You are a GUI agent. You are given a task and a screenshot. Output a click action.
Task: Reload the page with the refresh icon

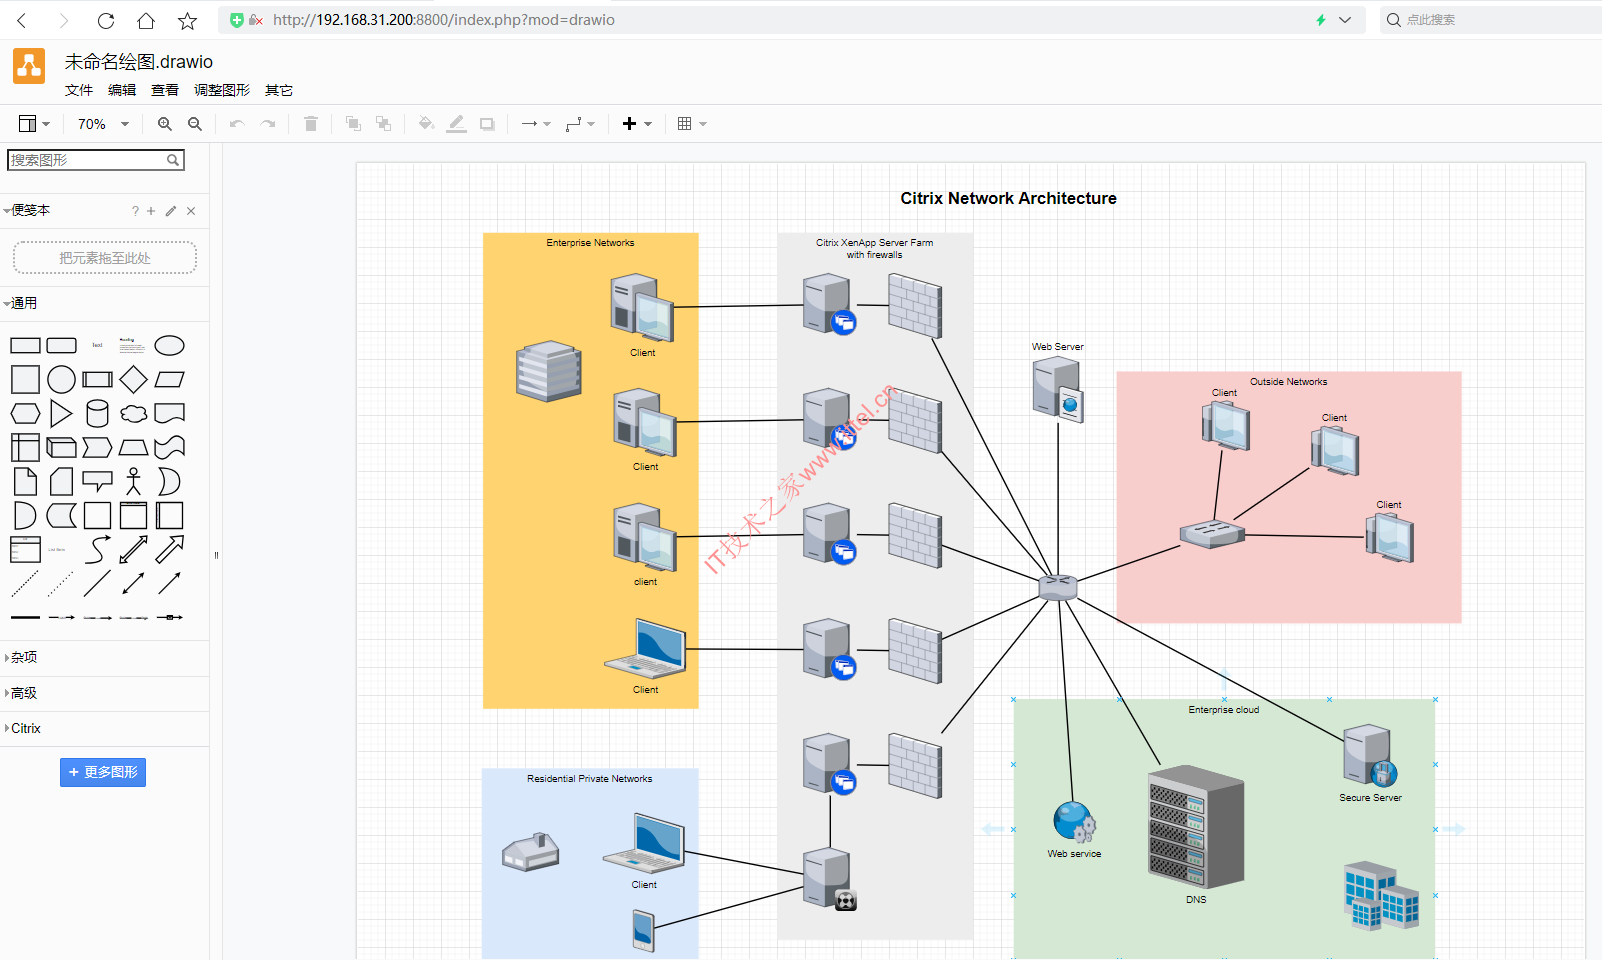pos(106,20)
